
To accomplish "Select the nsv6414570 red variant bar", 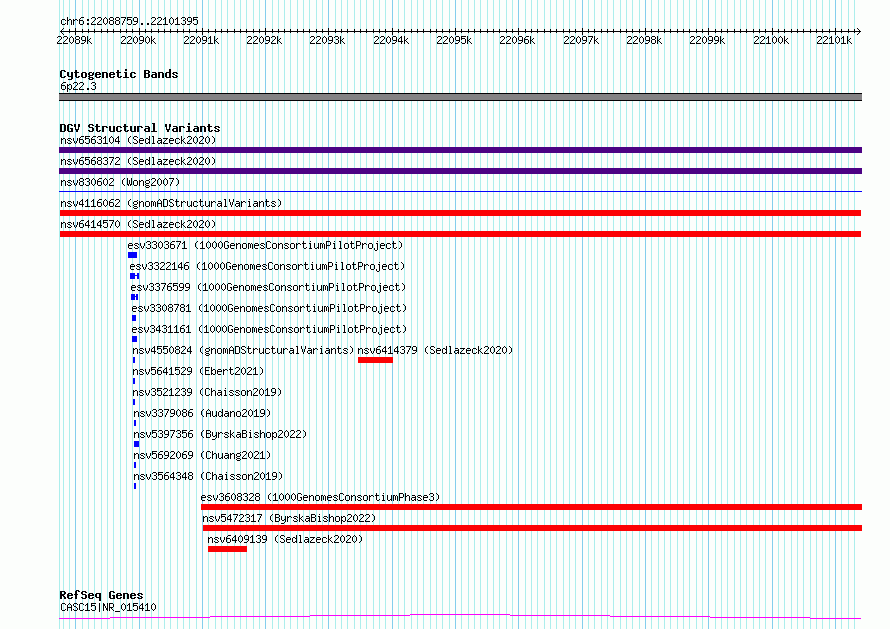I will coord(460,234).
